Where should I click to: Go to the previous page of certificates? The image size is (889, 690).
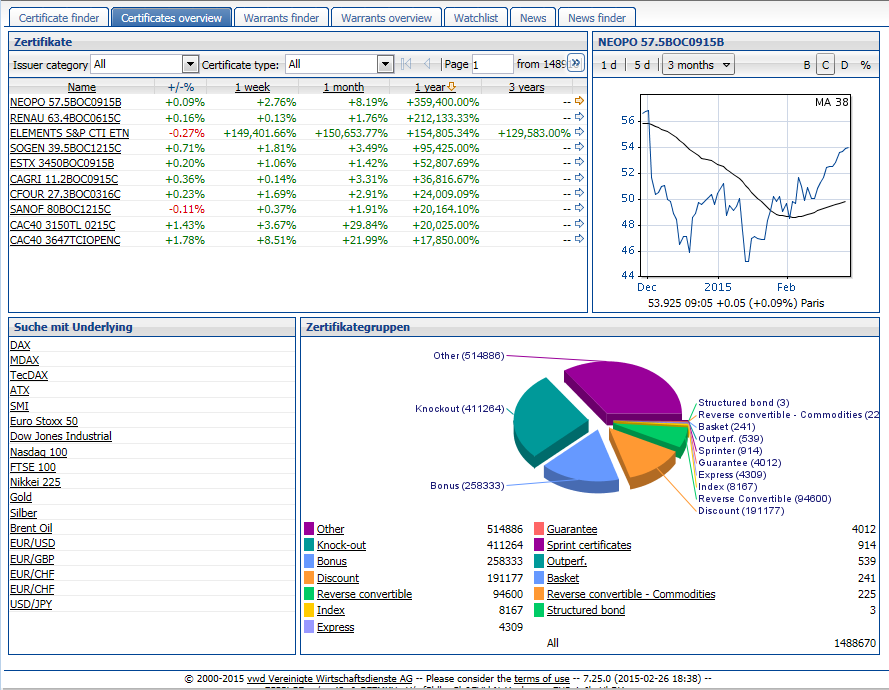[427, 64]
